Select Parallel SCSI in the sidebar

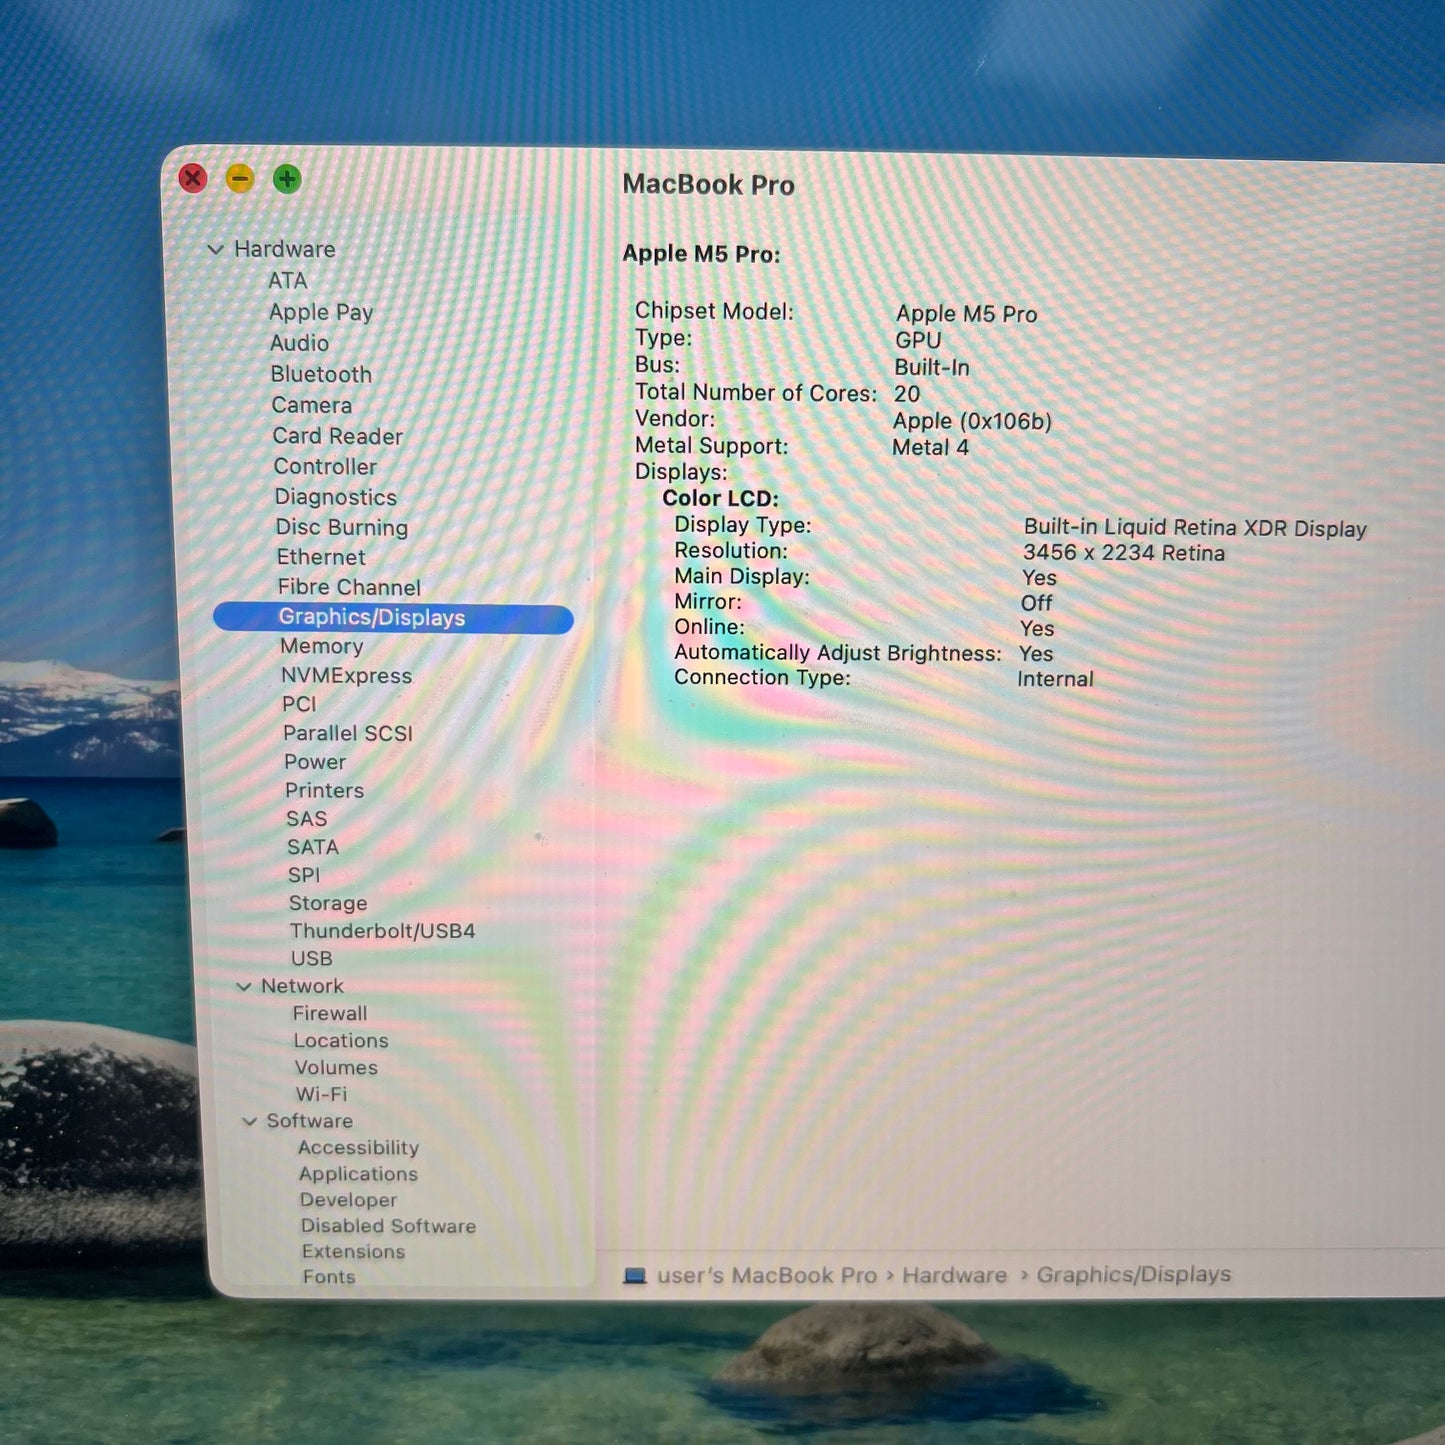[x=348, y=733]
